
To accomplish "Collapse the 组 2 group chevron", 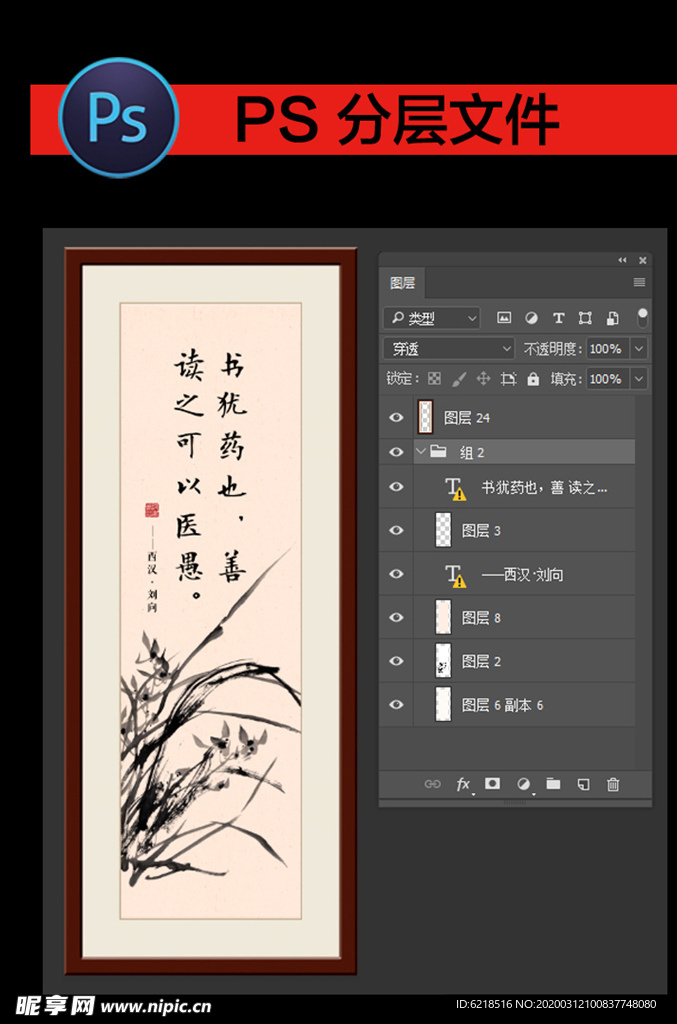I will (x=421, y=451).
